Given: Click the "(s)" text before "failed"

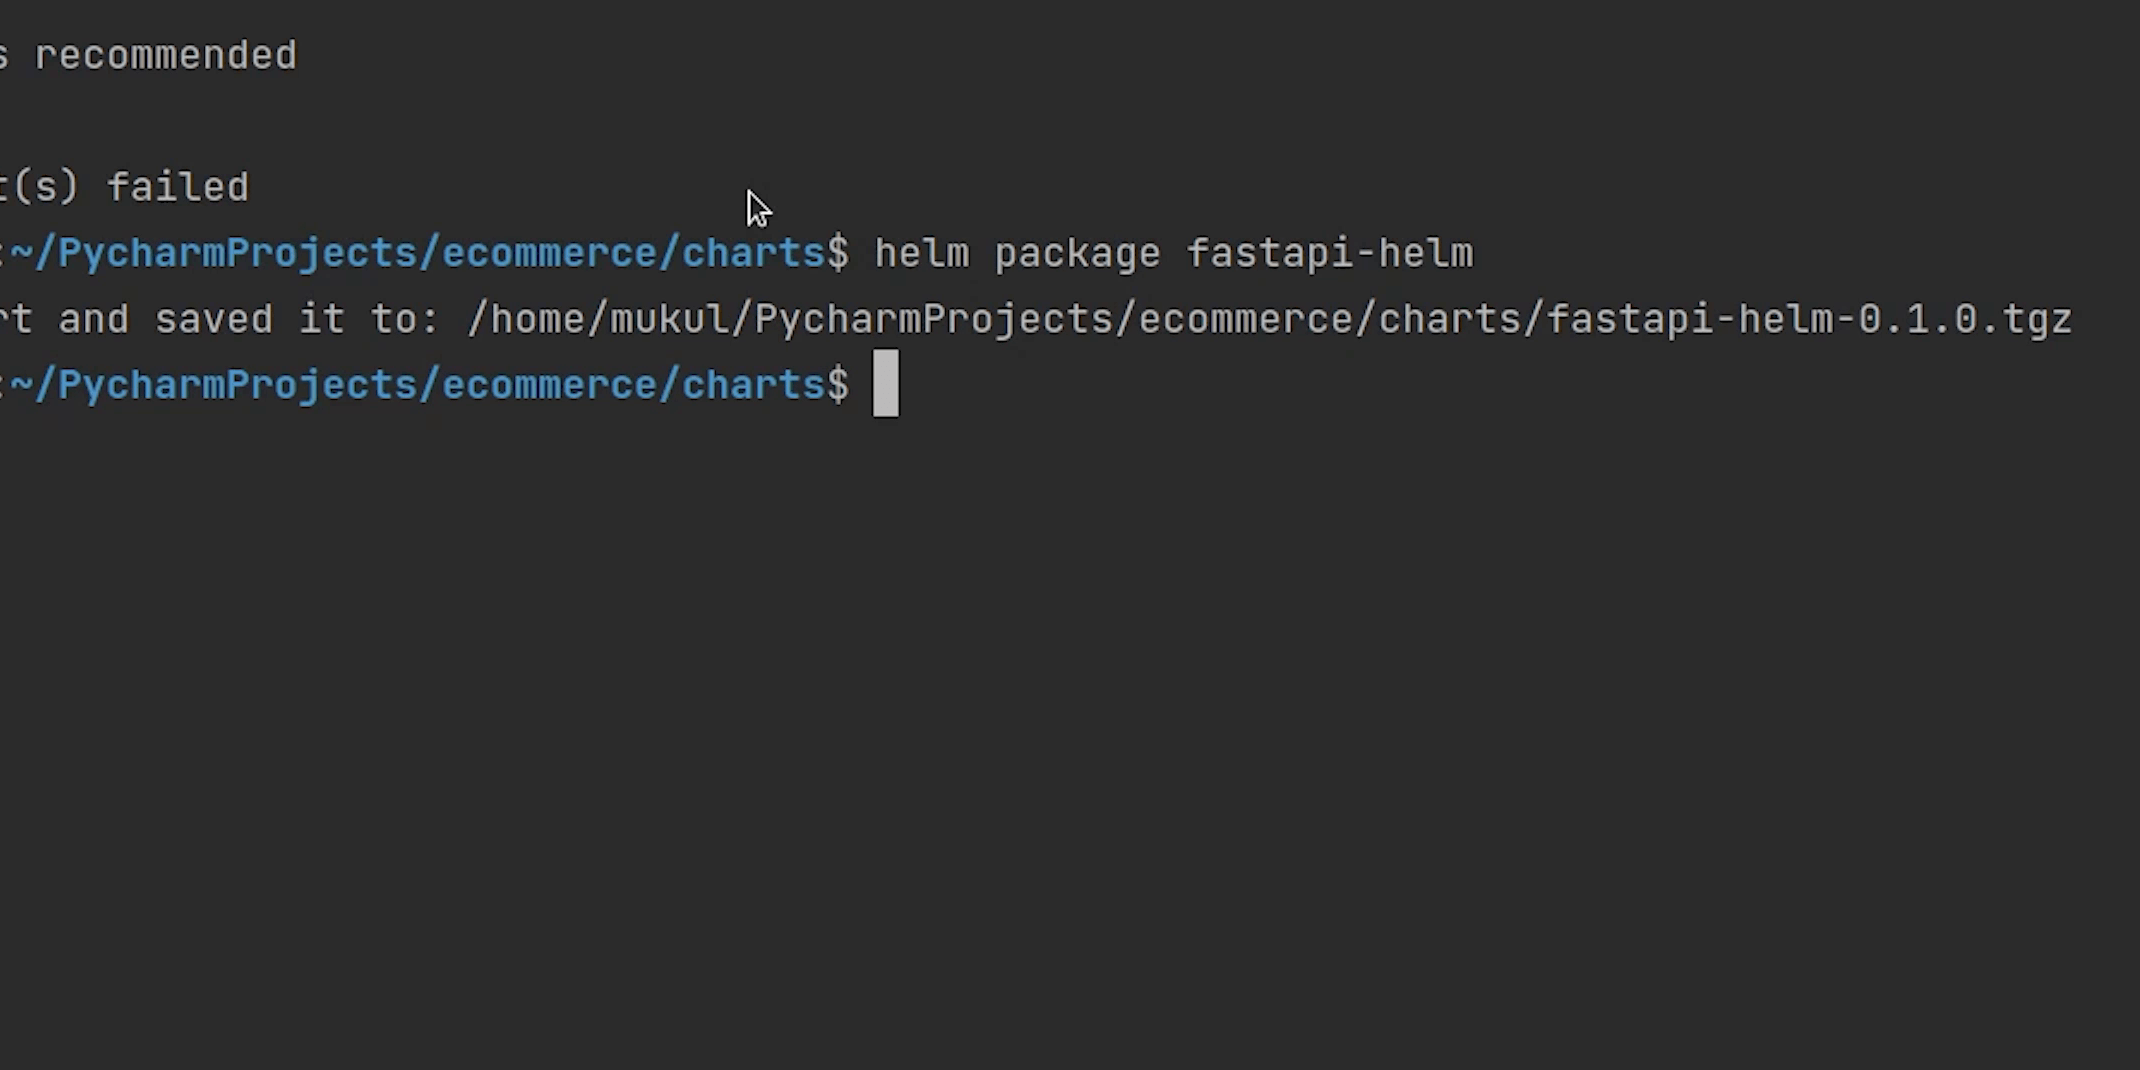Looking at the screenshot, I should (x=45, y=188).
